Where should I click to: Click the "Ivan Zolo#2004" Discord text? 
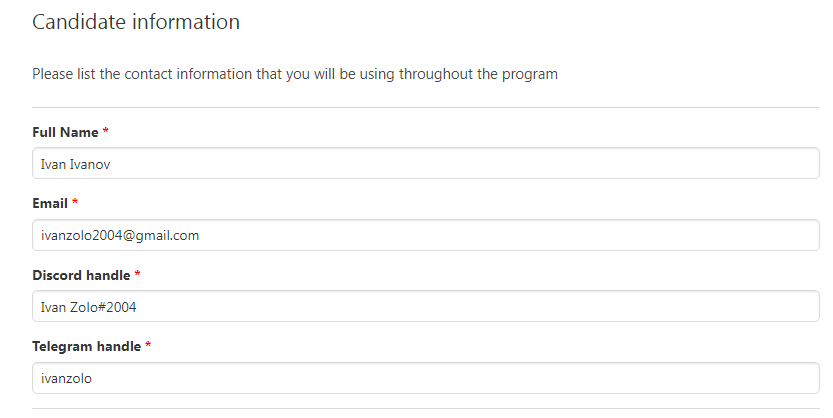point(88,307)
